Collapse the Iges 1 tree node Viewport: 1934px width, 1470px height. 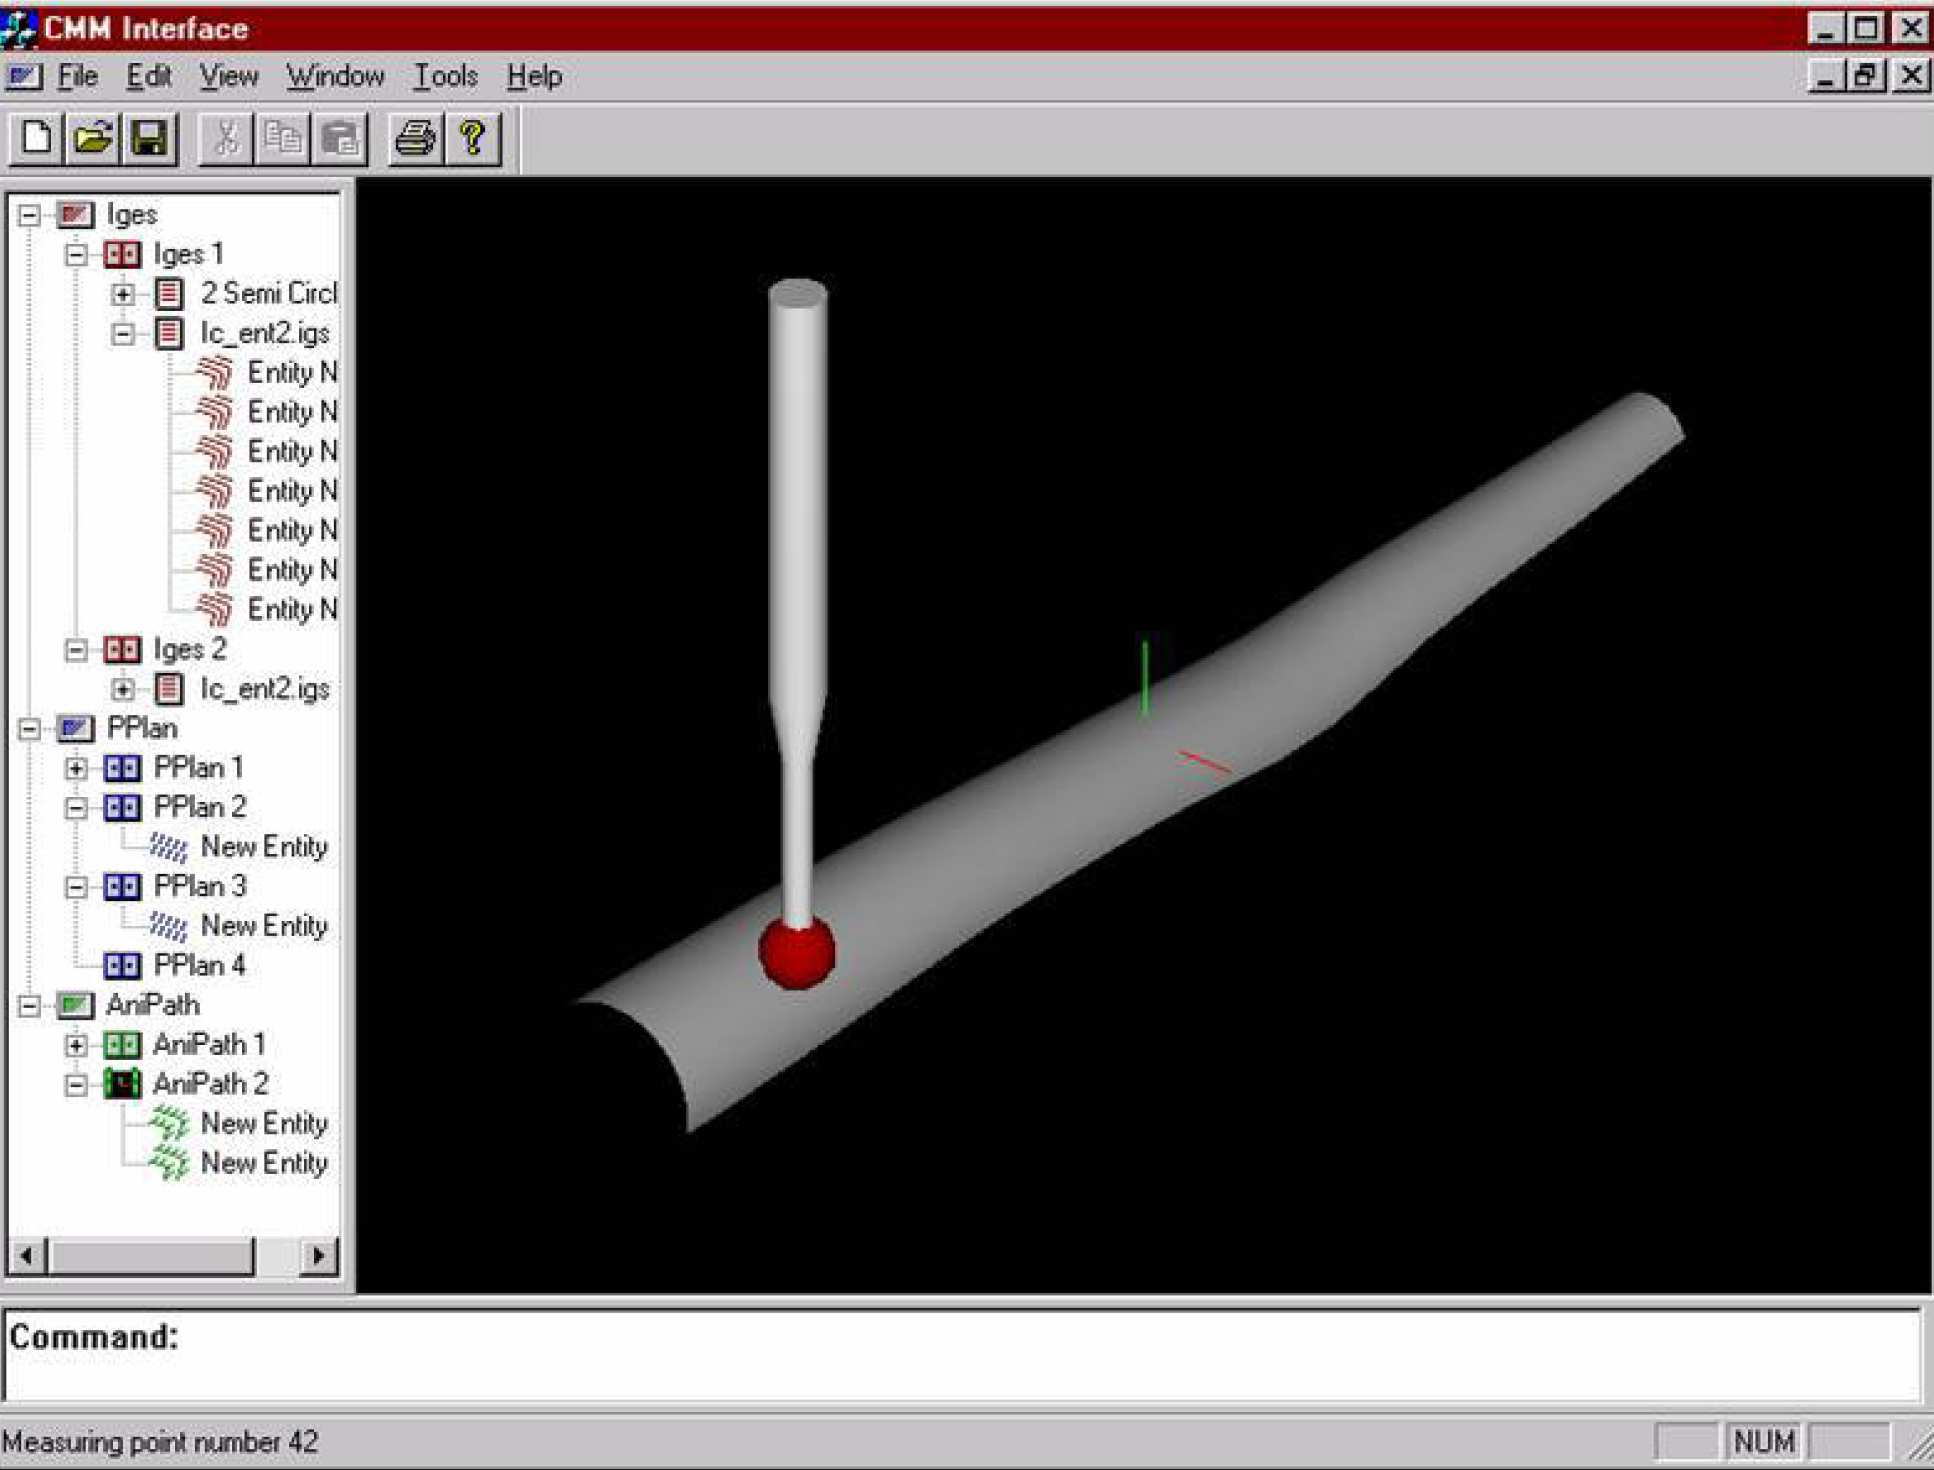point(76,254)
